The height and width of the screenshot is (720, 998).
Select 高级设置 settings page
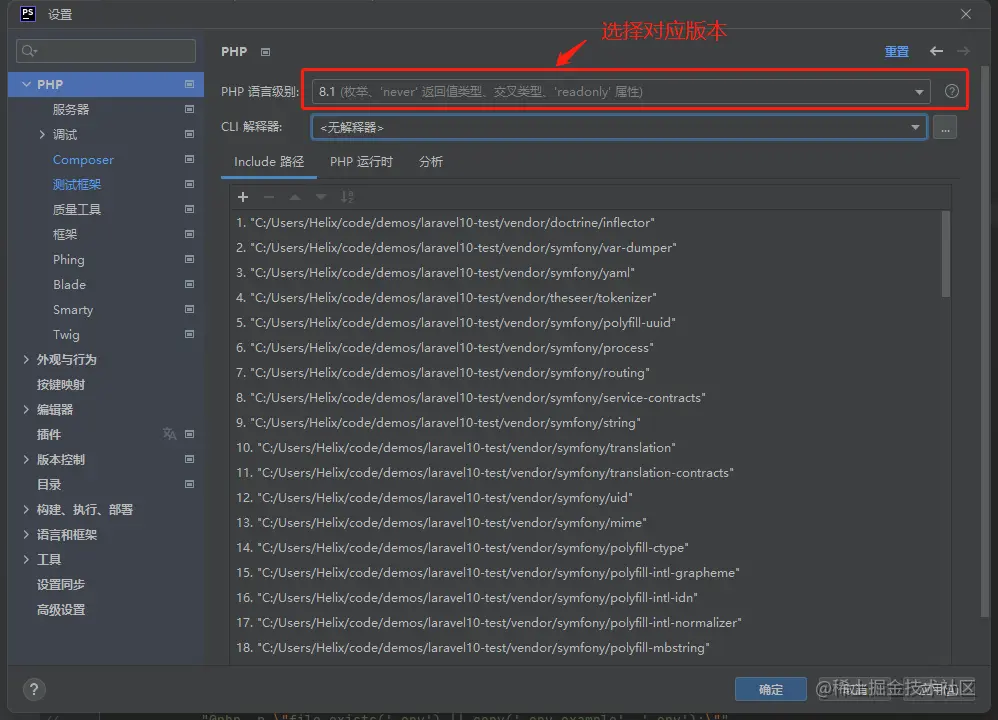coord(60,609)
